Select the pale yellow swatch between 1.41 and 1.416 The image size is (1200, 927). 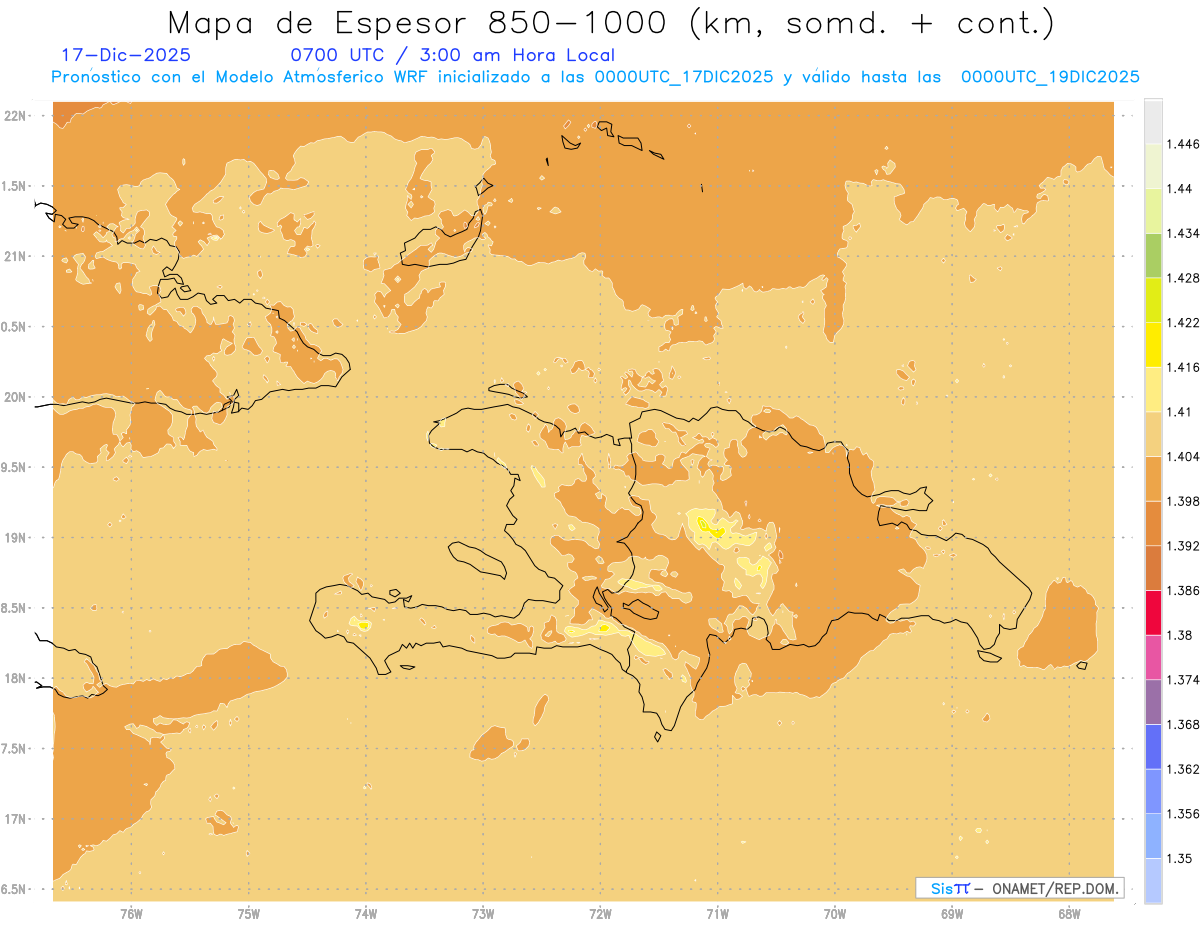click(1153, 389)
